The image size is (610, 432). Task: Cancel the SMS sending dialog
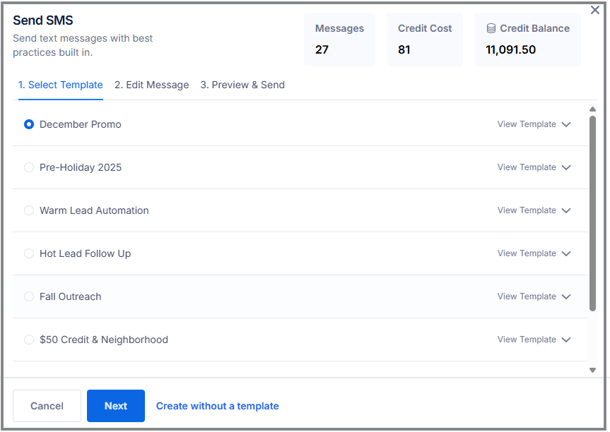(47, 406)
